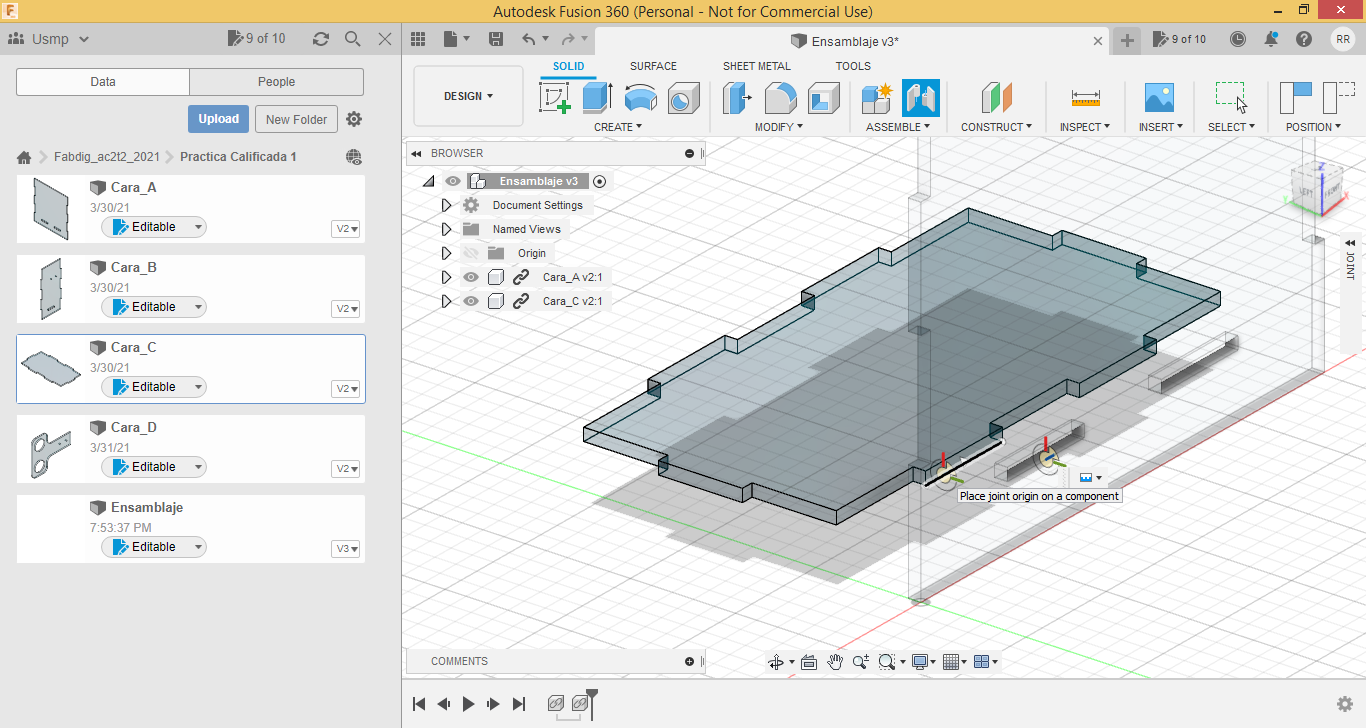
Task: Open the DESIGN workspace dropdown
Action: [x=468, y=96]
